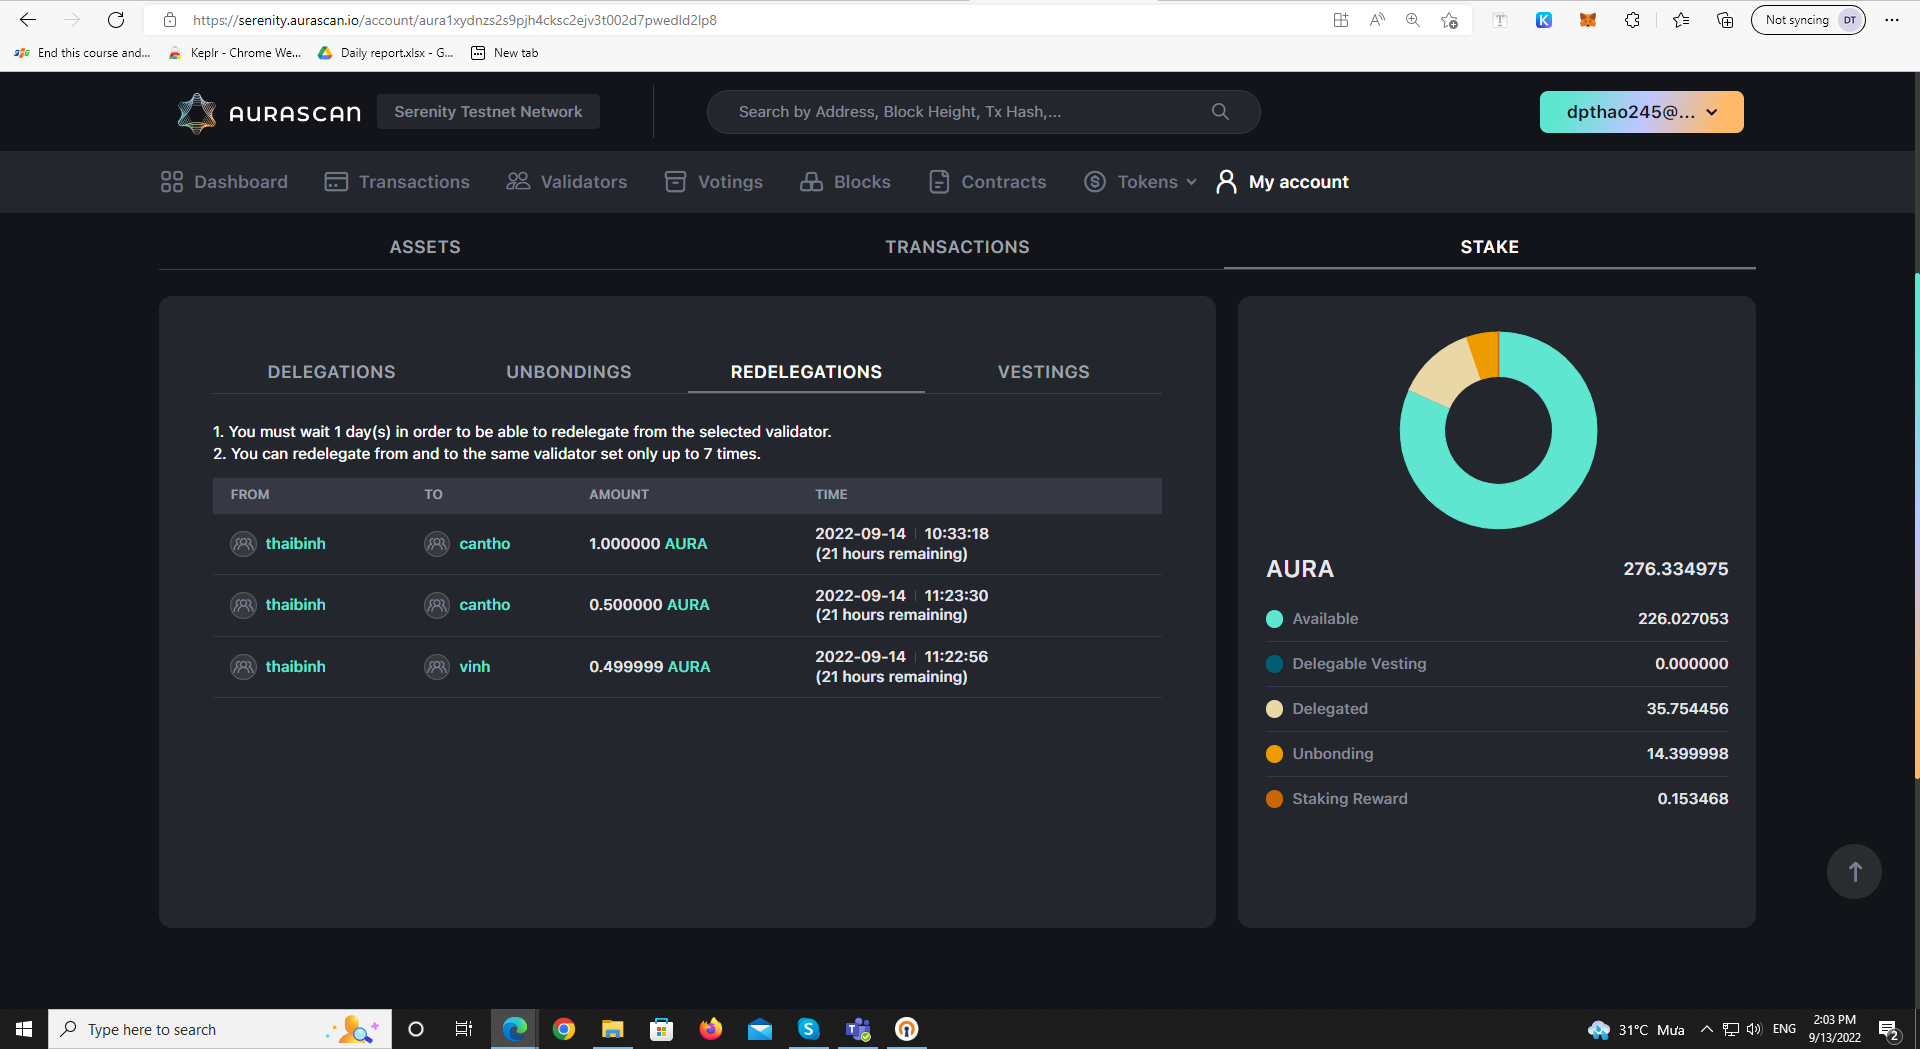Open the dpthao245 account dropdown
The image size is (1920, 1049).
coord(1640,111)
